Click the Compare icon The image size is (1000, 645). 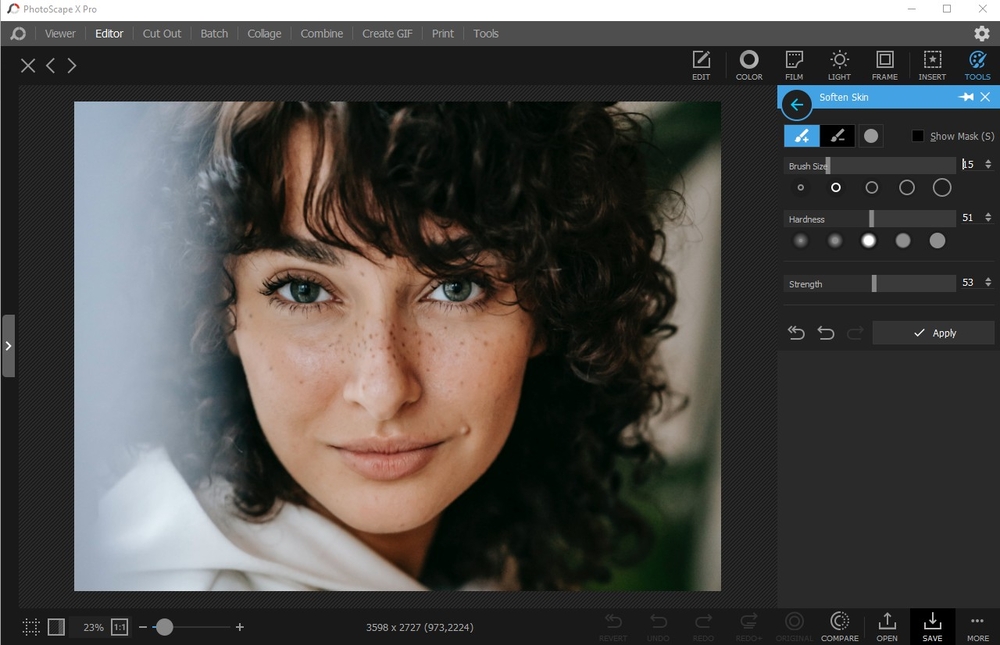839,626
